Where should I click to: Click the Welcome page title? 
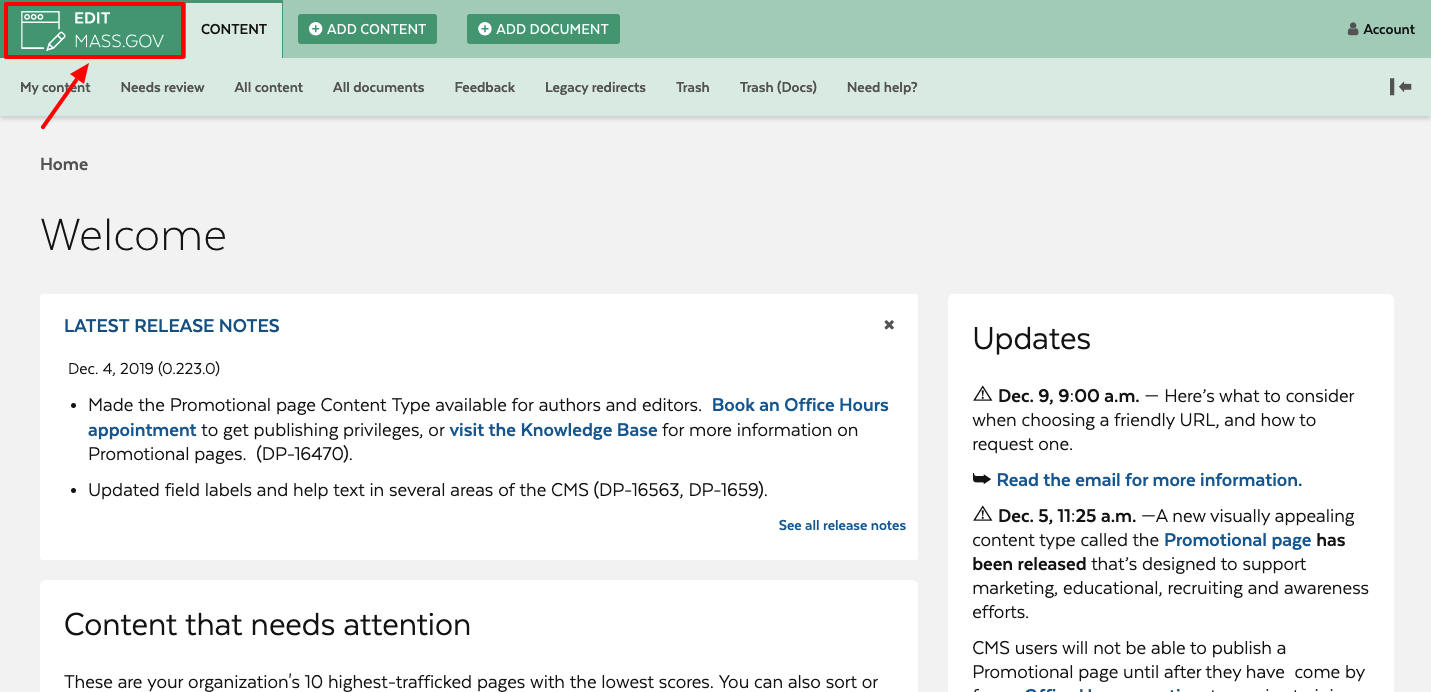(133, 235)
